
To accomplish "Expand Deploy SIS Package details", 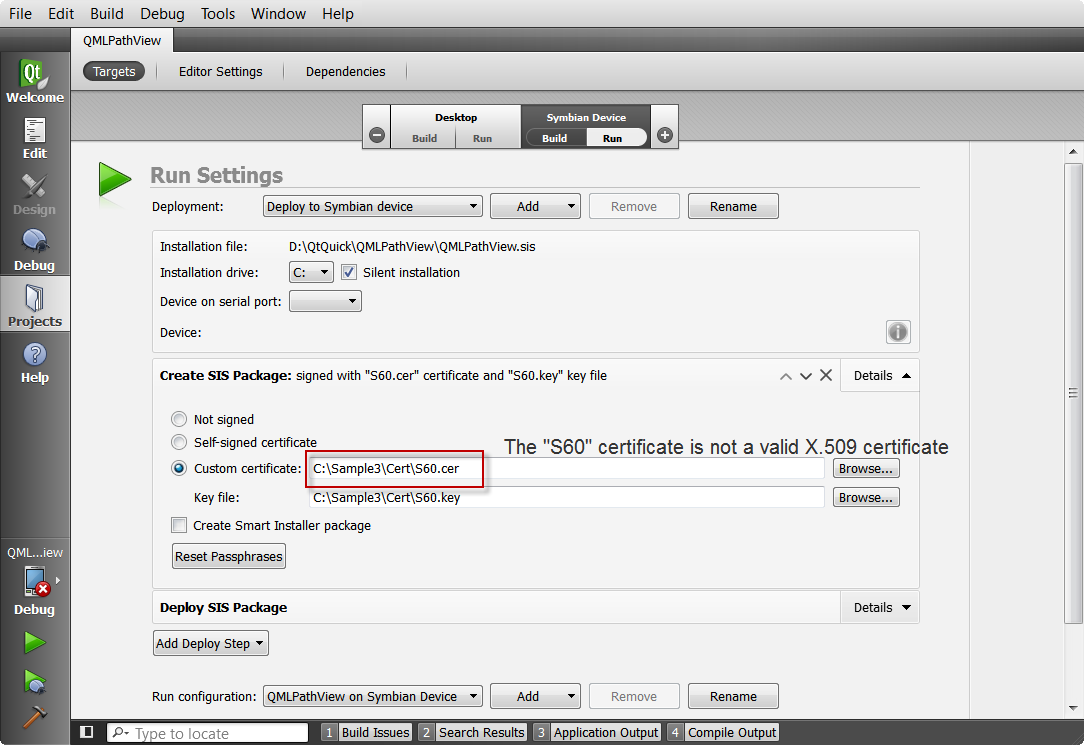I will pyautogui.click(x=881, y=607).
